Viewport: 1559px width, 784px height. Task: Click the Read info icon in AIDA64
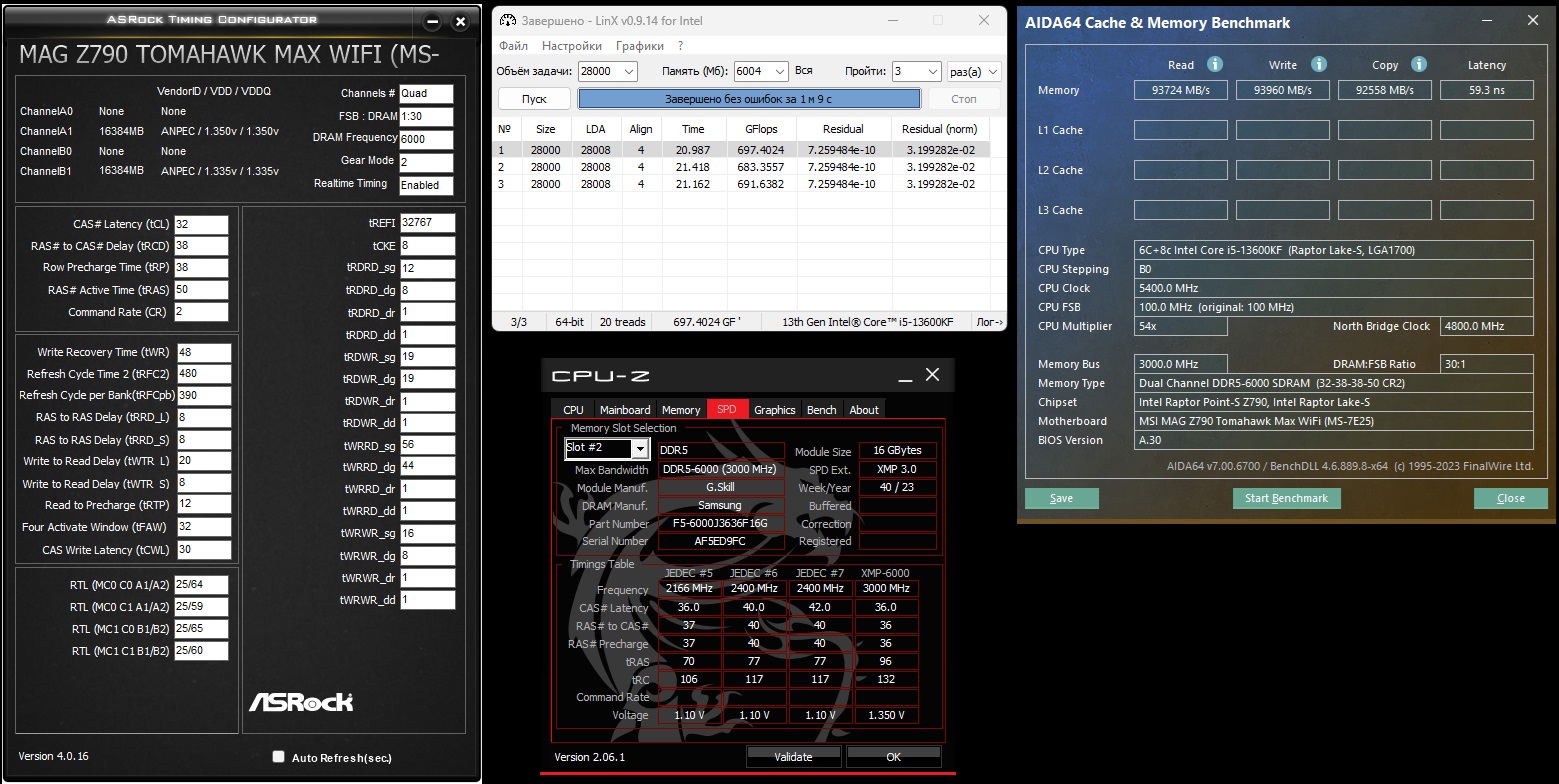(1215, 64)
